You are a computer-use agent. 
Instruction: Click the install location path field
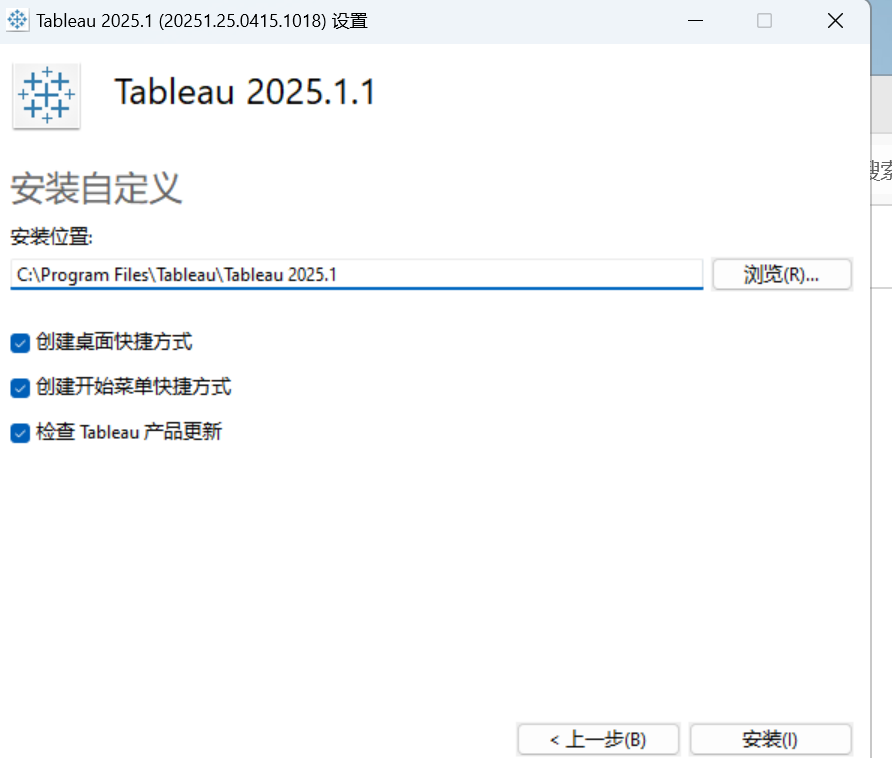tap(357, 275)
